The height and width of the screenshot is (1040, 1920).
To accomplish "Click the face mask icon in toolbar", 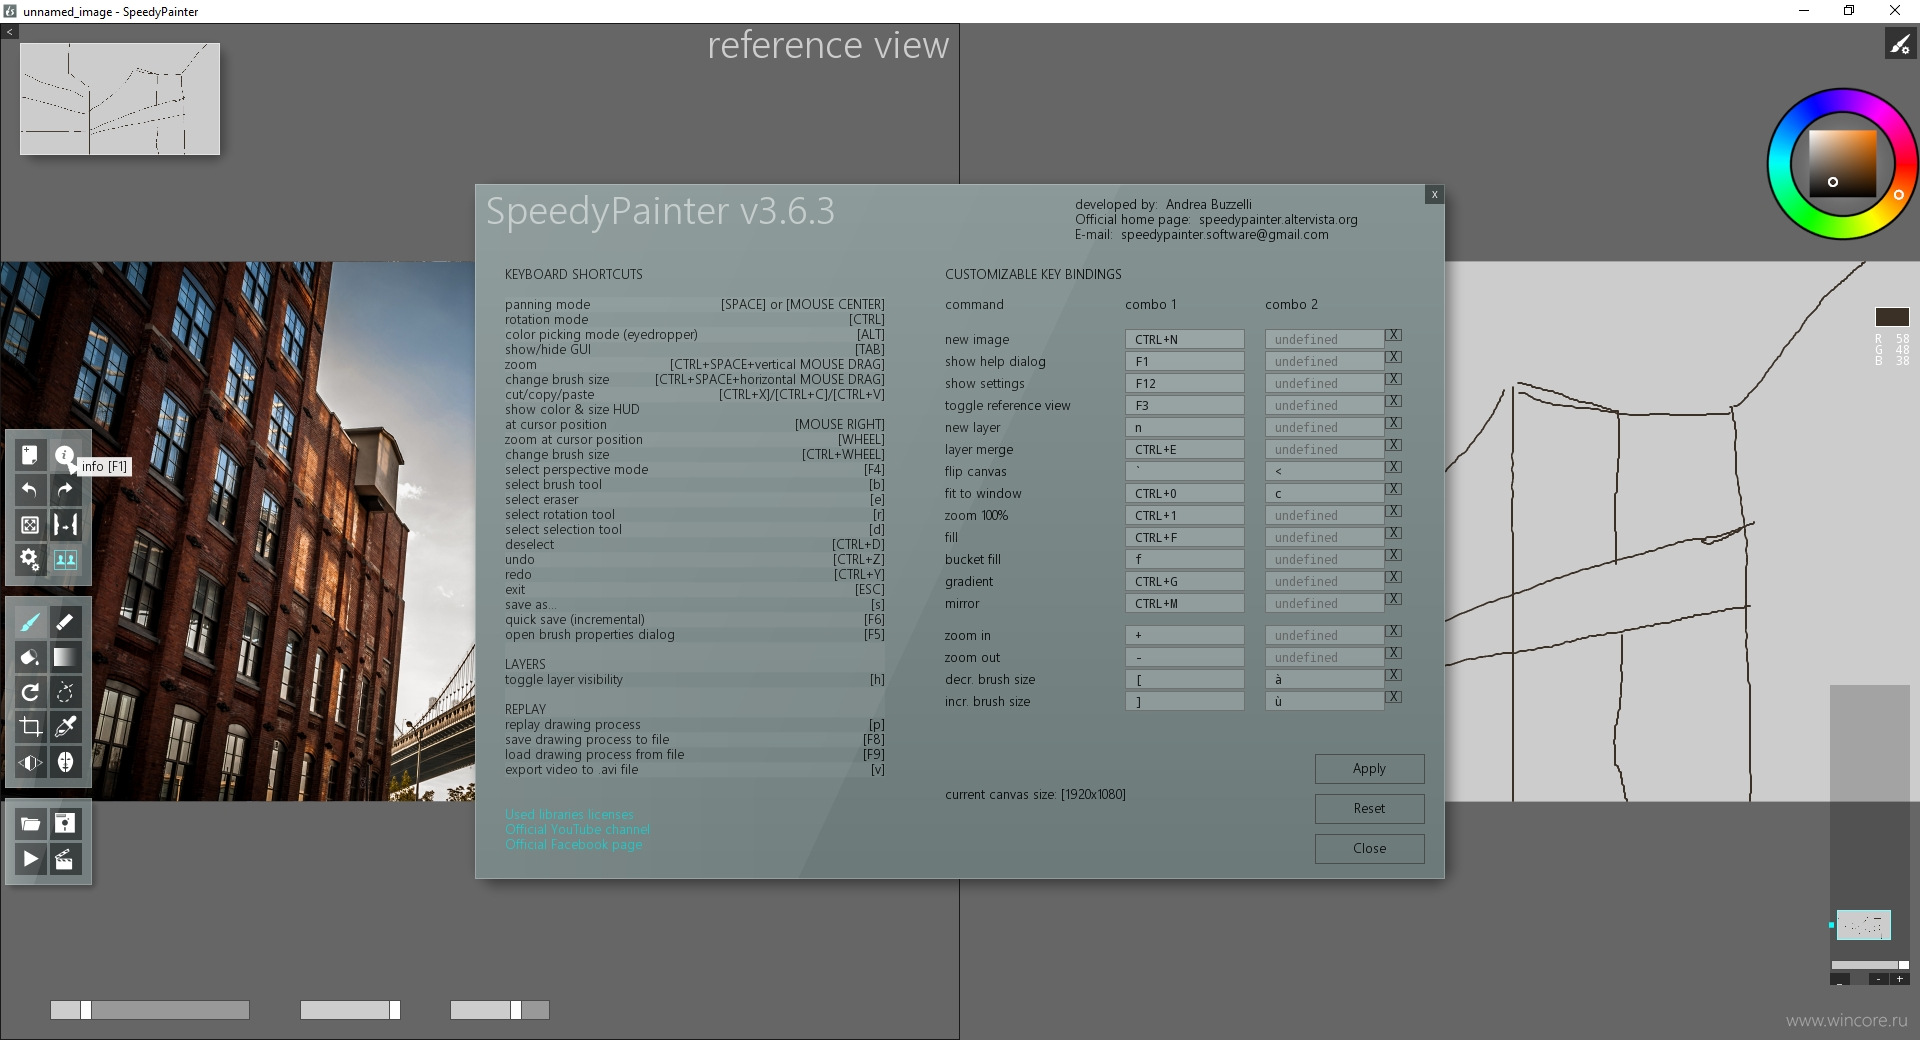I will (x=65, y=762).
